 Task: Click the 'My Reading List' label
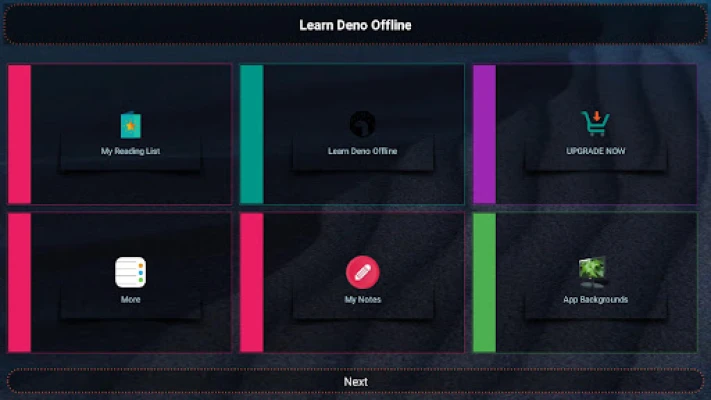tap(130, 152)
